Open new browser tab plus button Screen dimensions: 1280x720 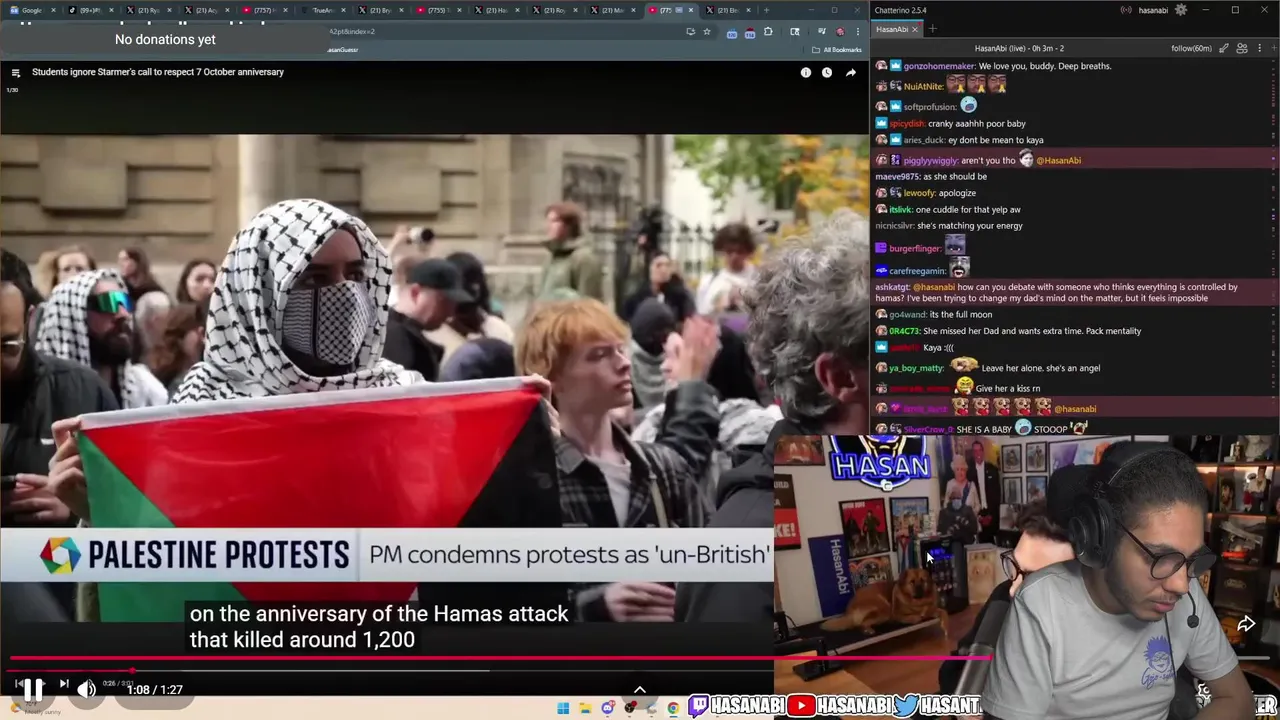[x=767, y=10]
